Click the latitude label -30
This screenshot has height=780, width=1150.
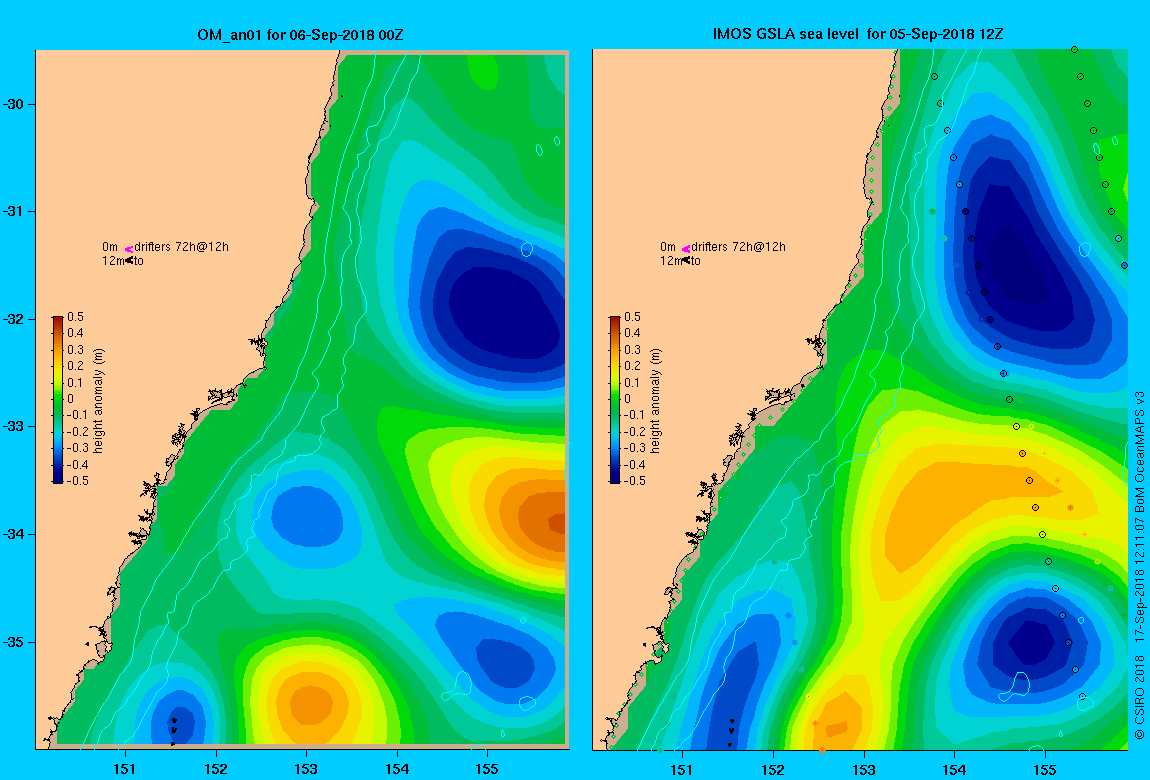tap(12, 104)
